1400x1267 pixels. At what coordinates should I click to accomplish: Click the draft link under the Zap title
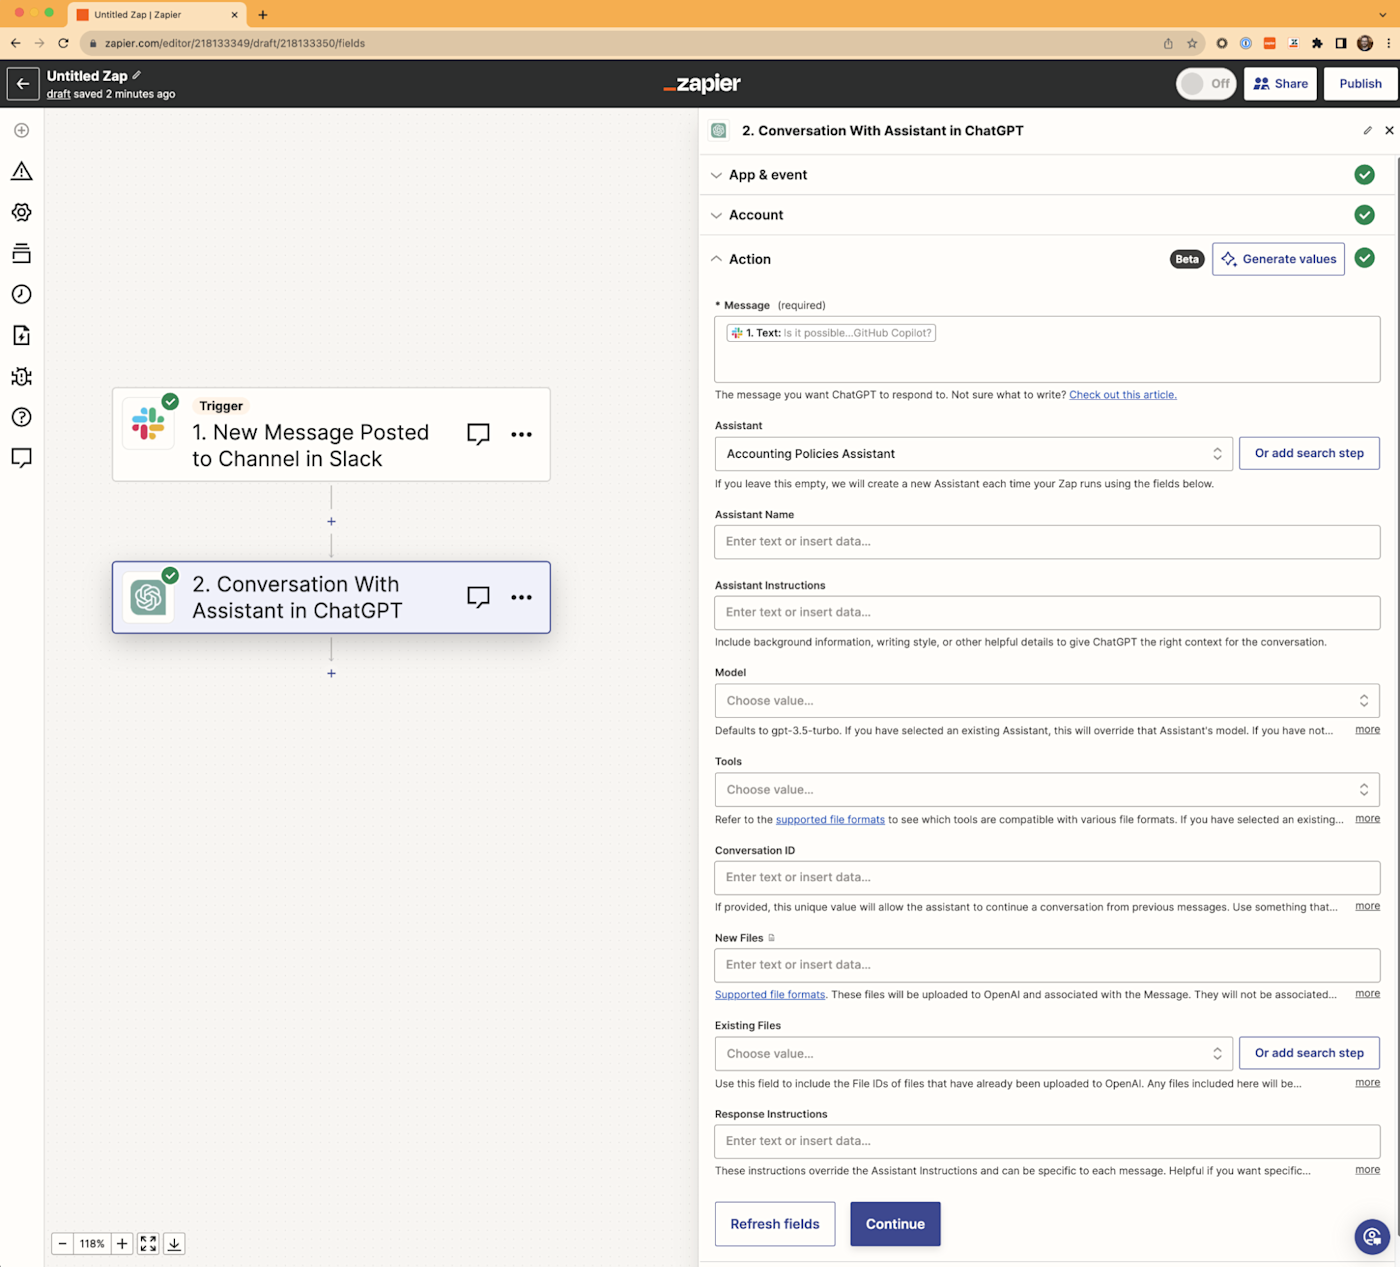(59, 94)
